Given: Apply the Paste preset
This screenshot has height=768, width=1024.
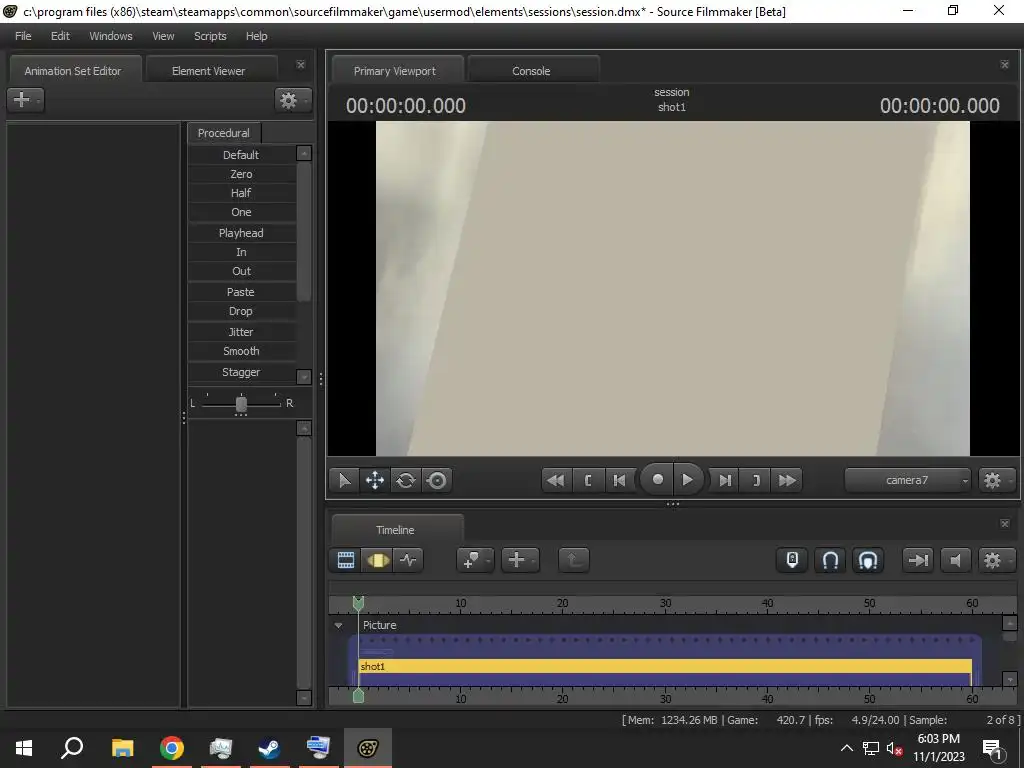Looking at the screenshot, I should [241, 292].
